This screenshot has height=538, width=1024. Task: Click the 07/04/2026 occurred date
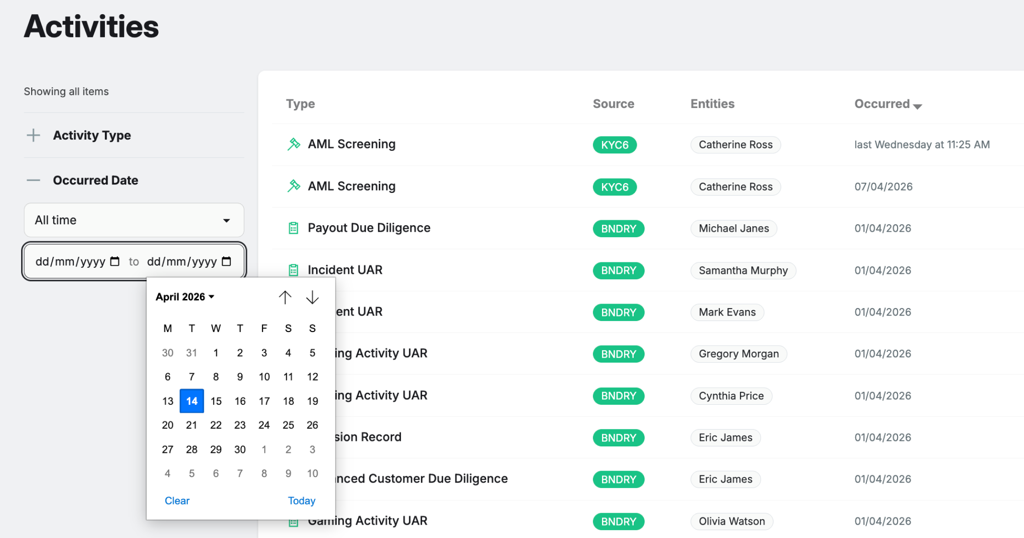coord(883,187)
